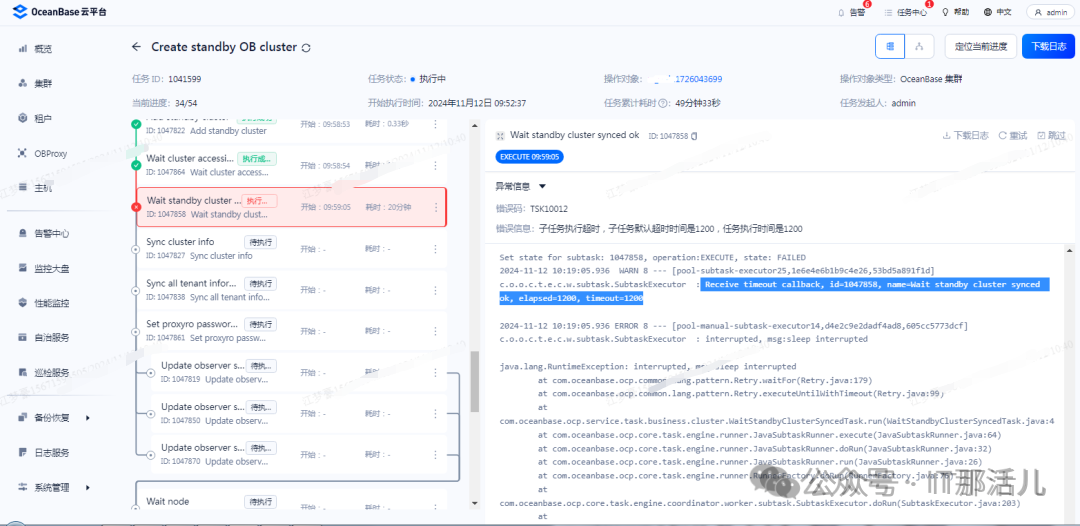Open more options for Wait cluster accessible row
Viewport: 1080px width, 526px height.
coord(435,166)
